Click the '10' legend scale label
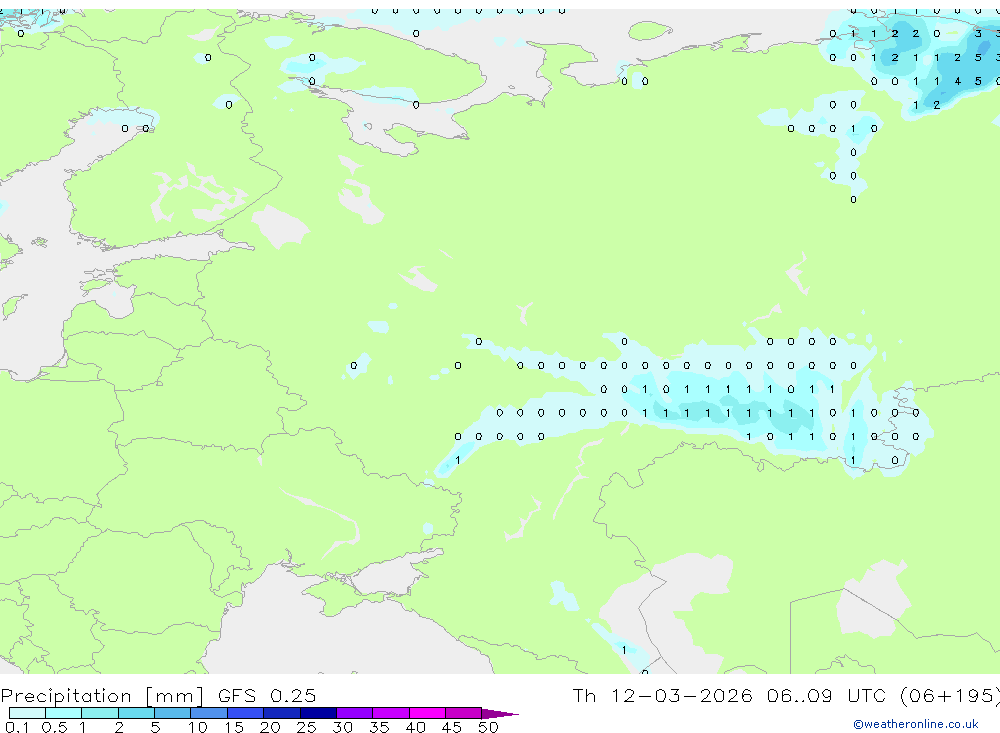 coord(198,727)
